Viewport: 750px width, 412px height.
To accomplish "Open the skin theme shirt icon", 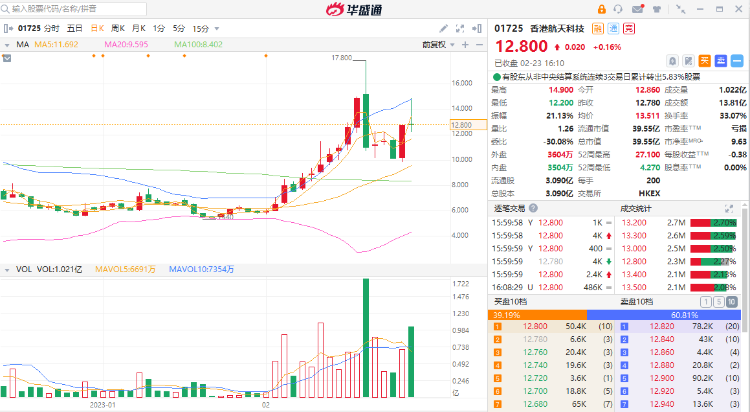I will point(657,9).
